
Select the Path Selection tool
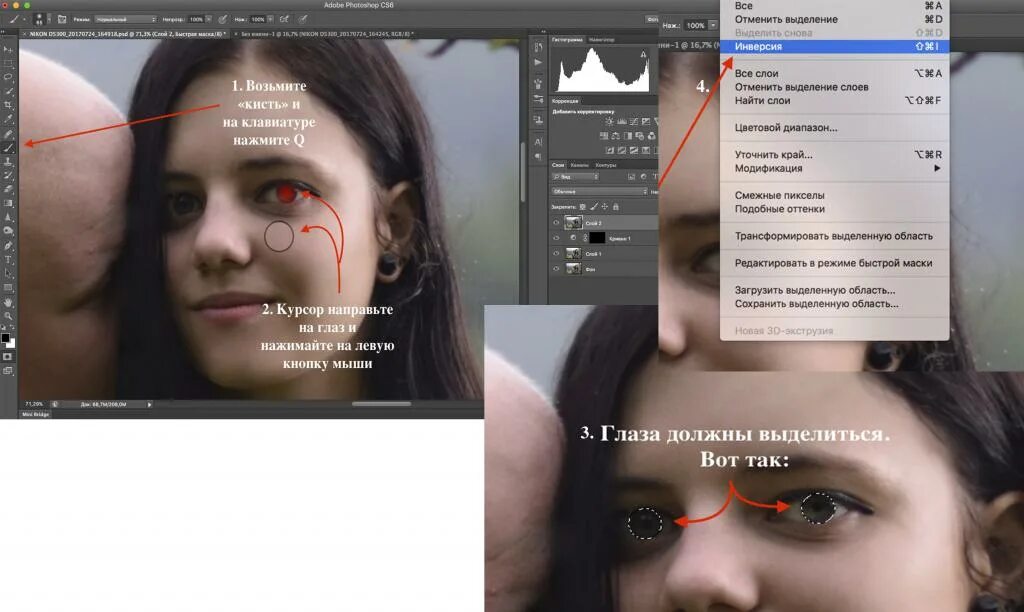coord(8,274)
